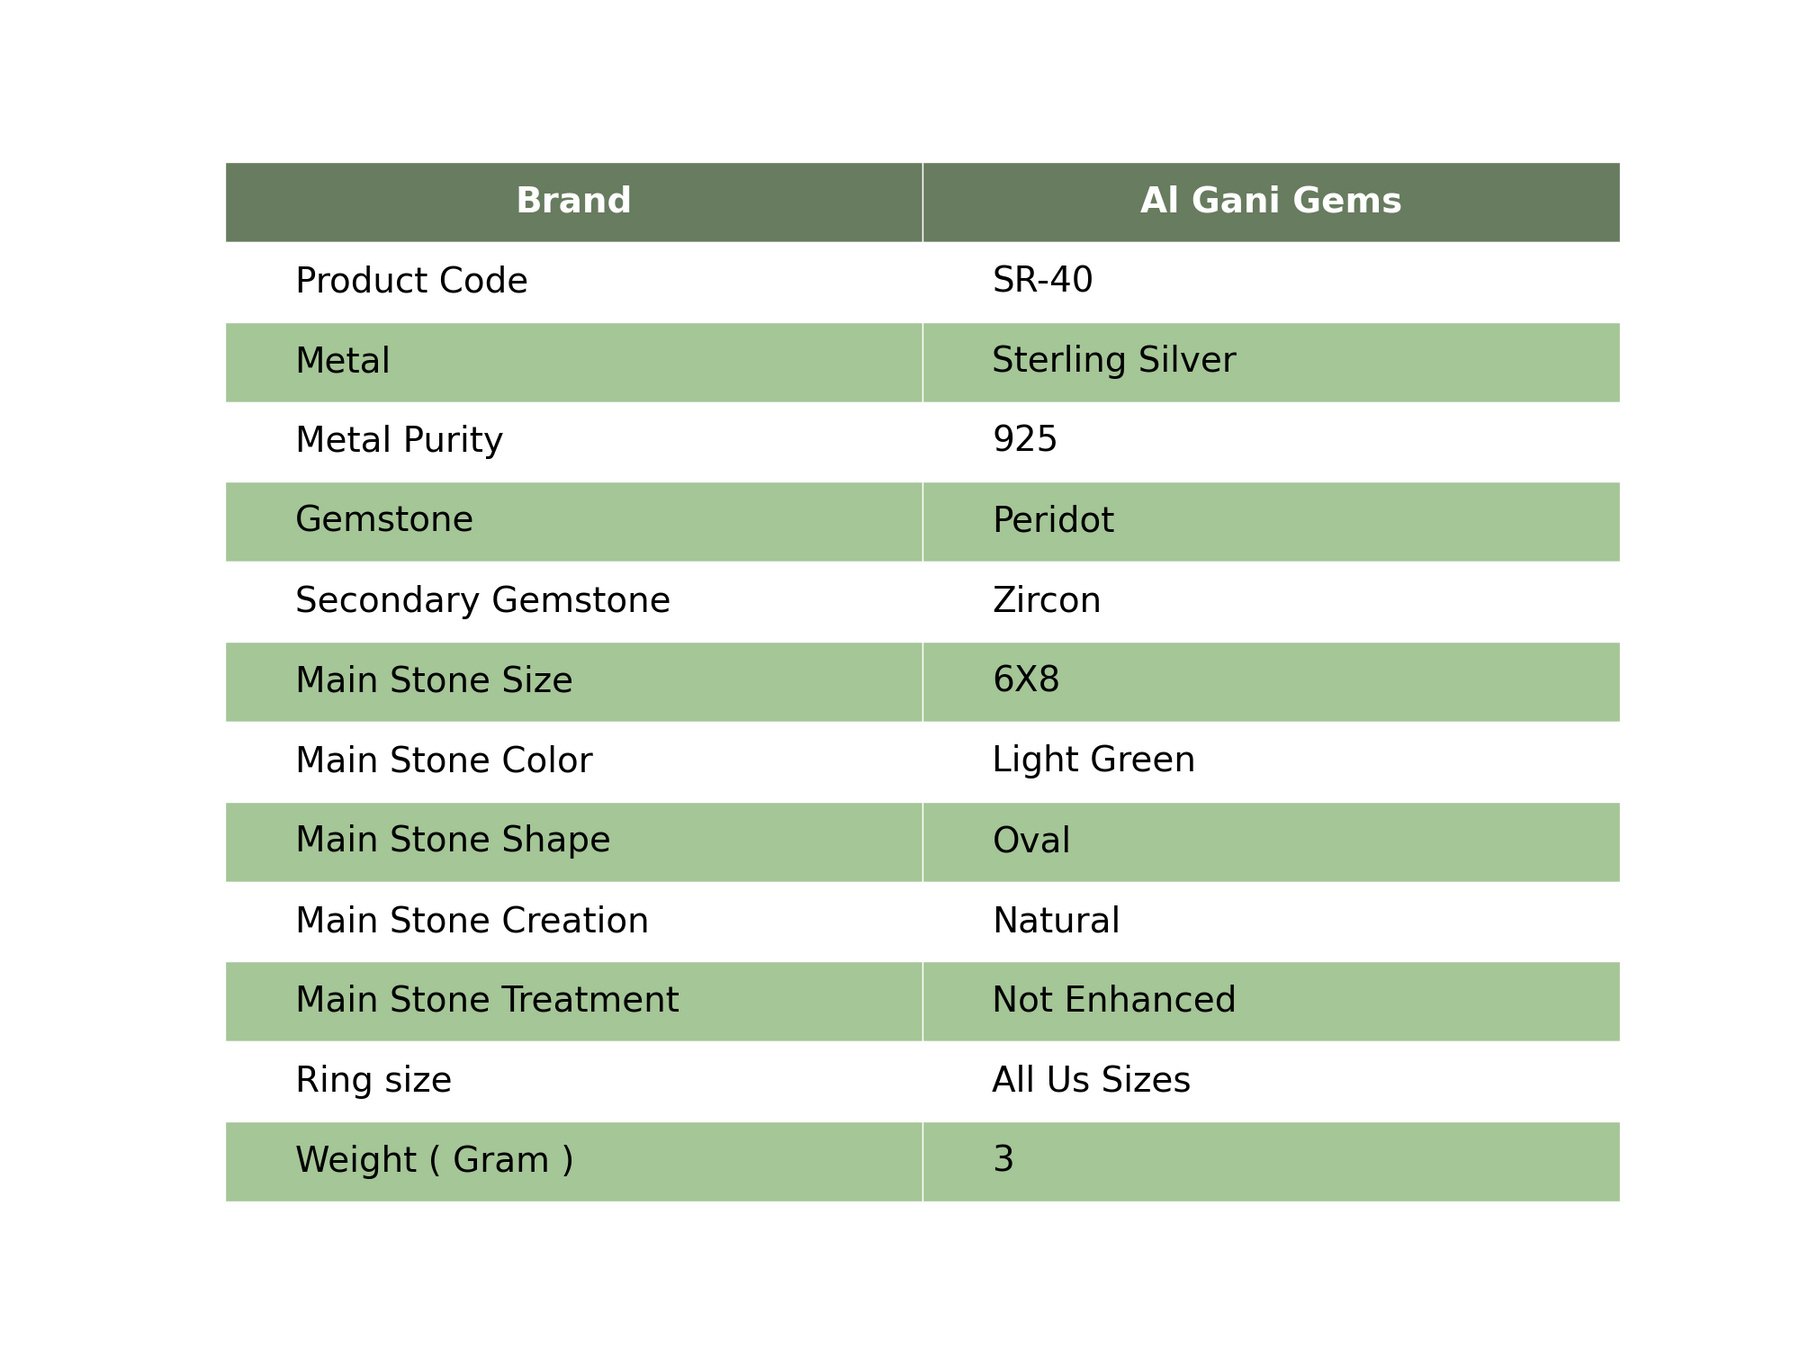Click the Brand header cell
The height and width of the screenshot is (1350, 1800).
573,202
